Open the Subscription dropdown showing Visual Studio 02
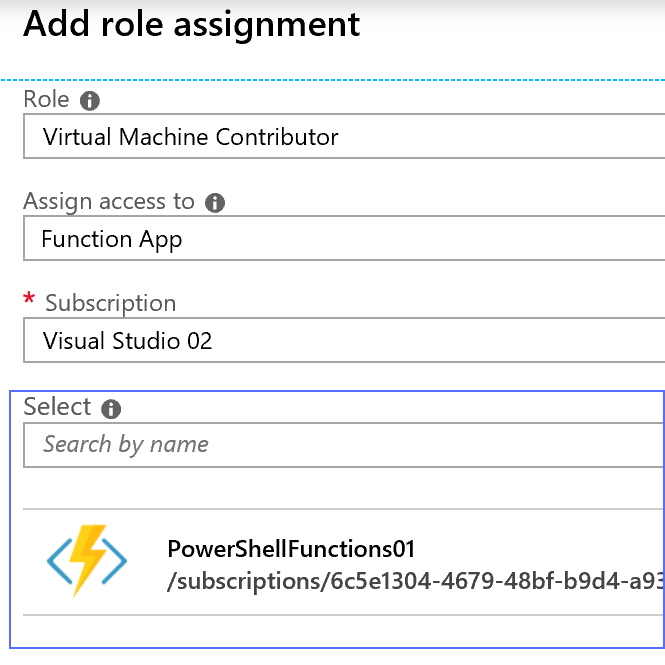The height and width of the screenshot is (665, 665). click(344, 341)
